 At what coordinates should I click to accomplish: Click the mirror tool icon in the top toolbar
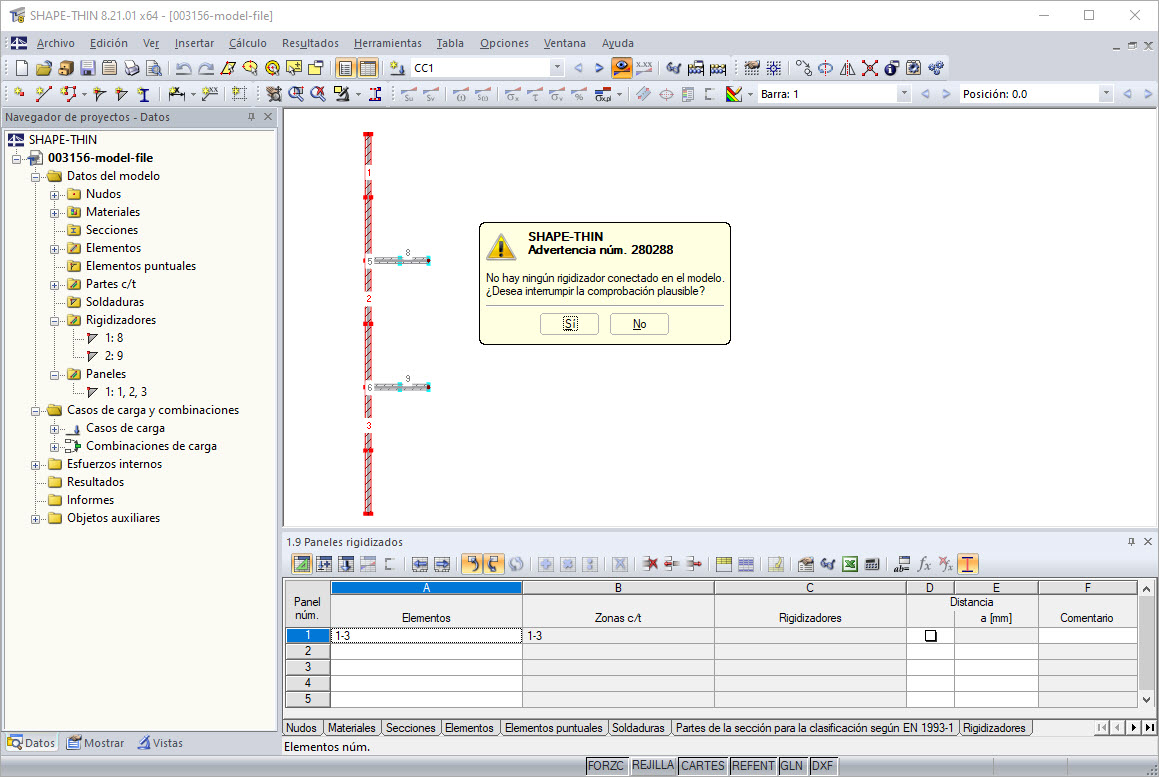tap(847, 68)
